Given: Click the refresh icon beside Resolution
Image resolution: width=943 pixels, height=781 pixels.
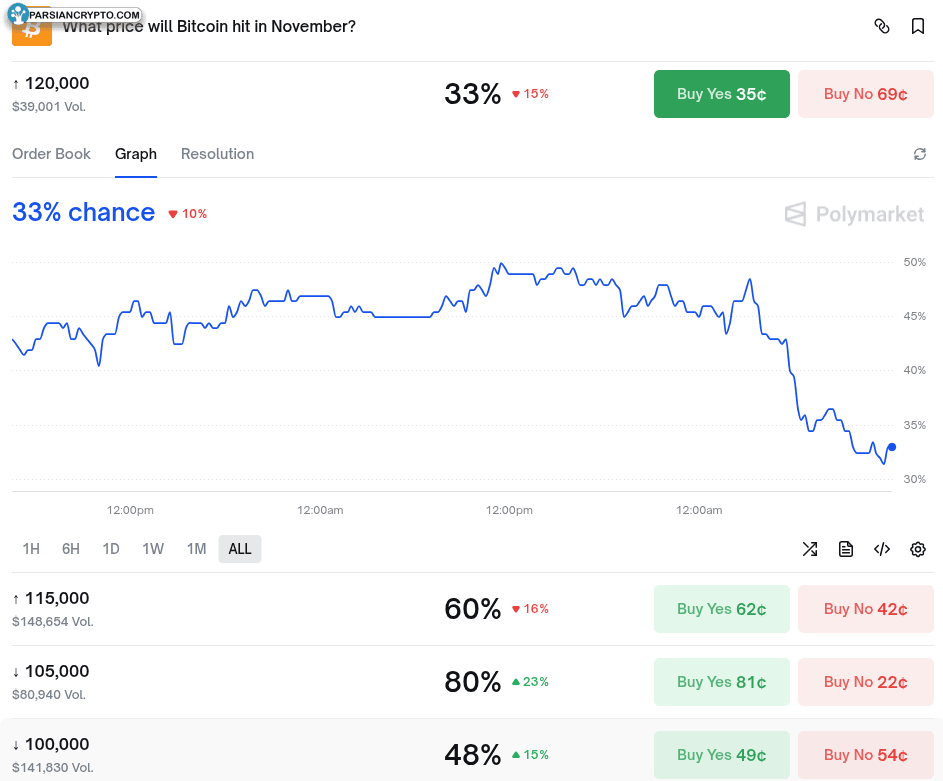Looking at the screenshot, I should click(x=919, y=154).
